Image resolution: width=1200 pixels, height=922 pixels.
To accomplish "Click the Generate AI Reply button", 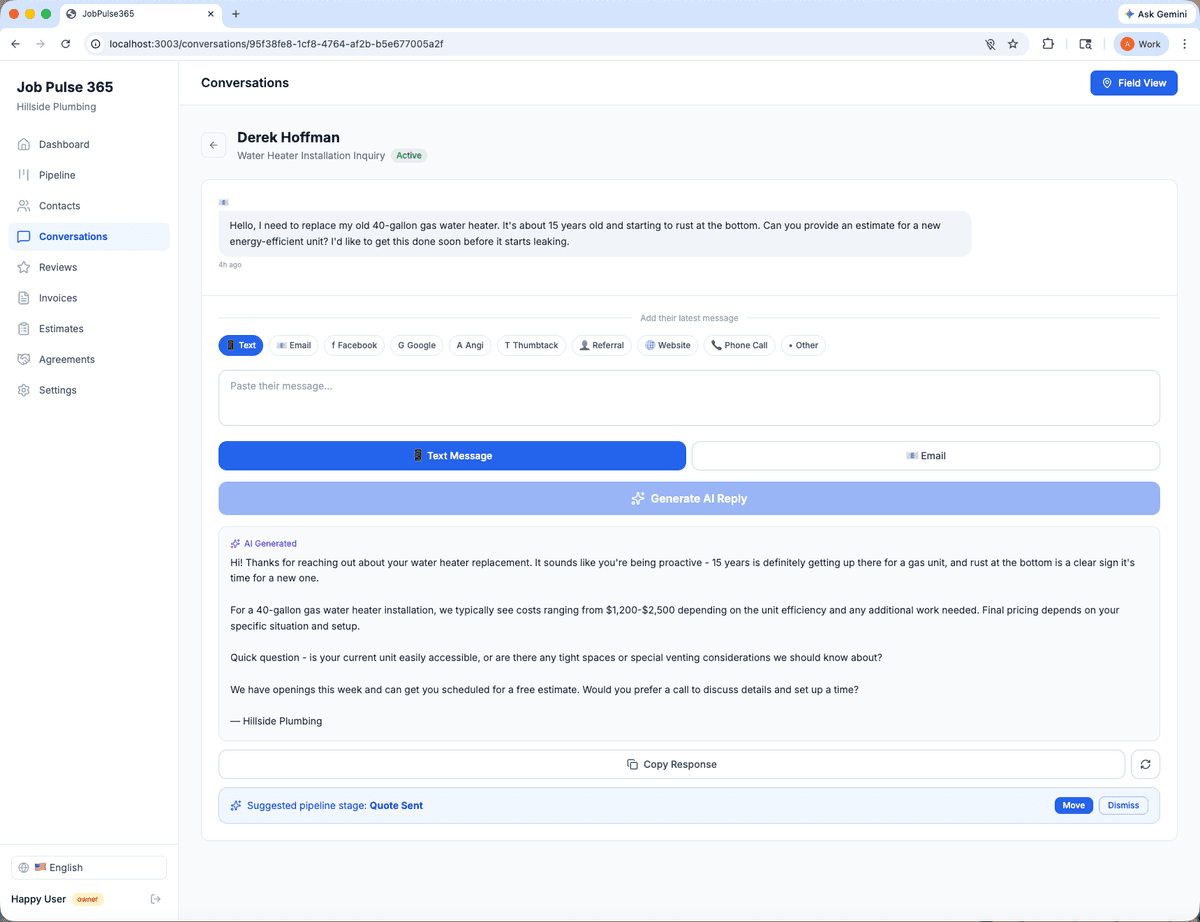I will (689, 498).
